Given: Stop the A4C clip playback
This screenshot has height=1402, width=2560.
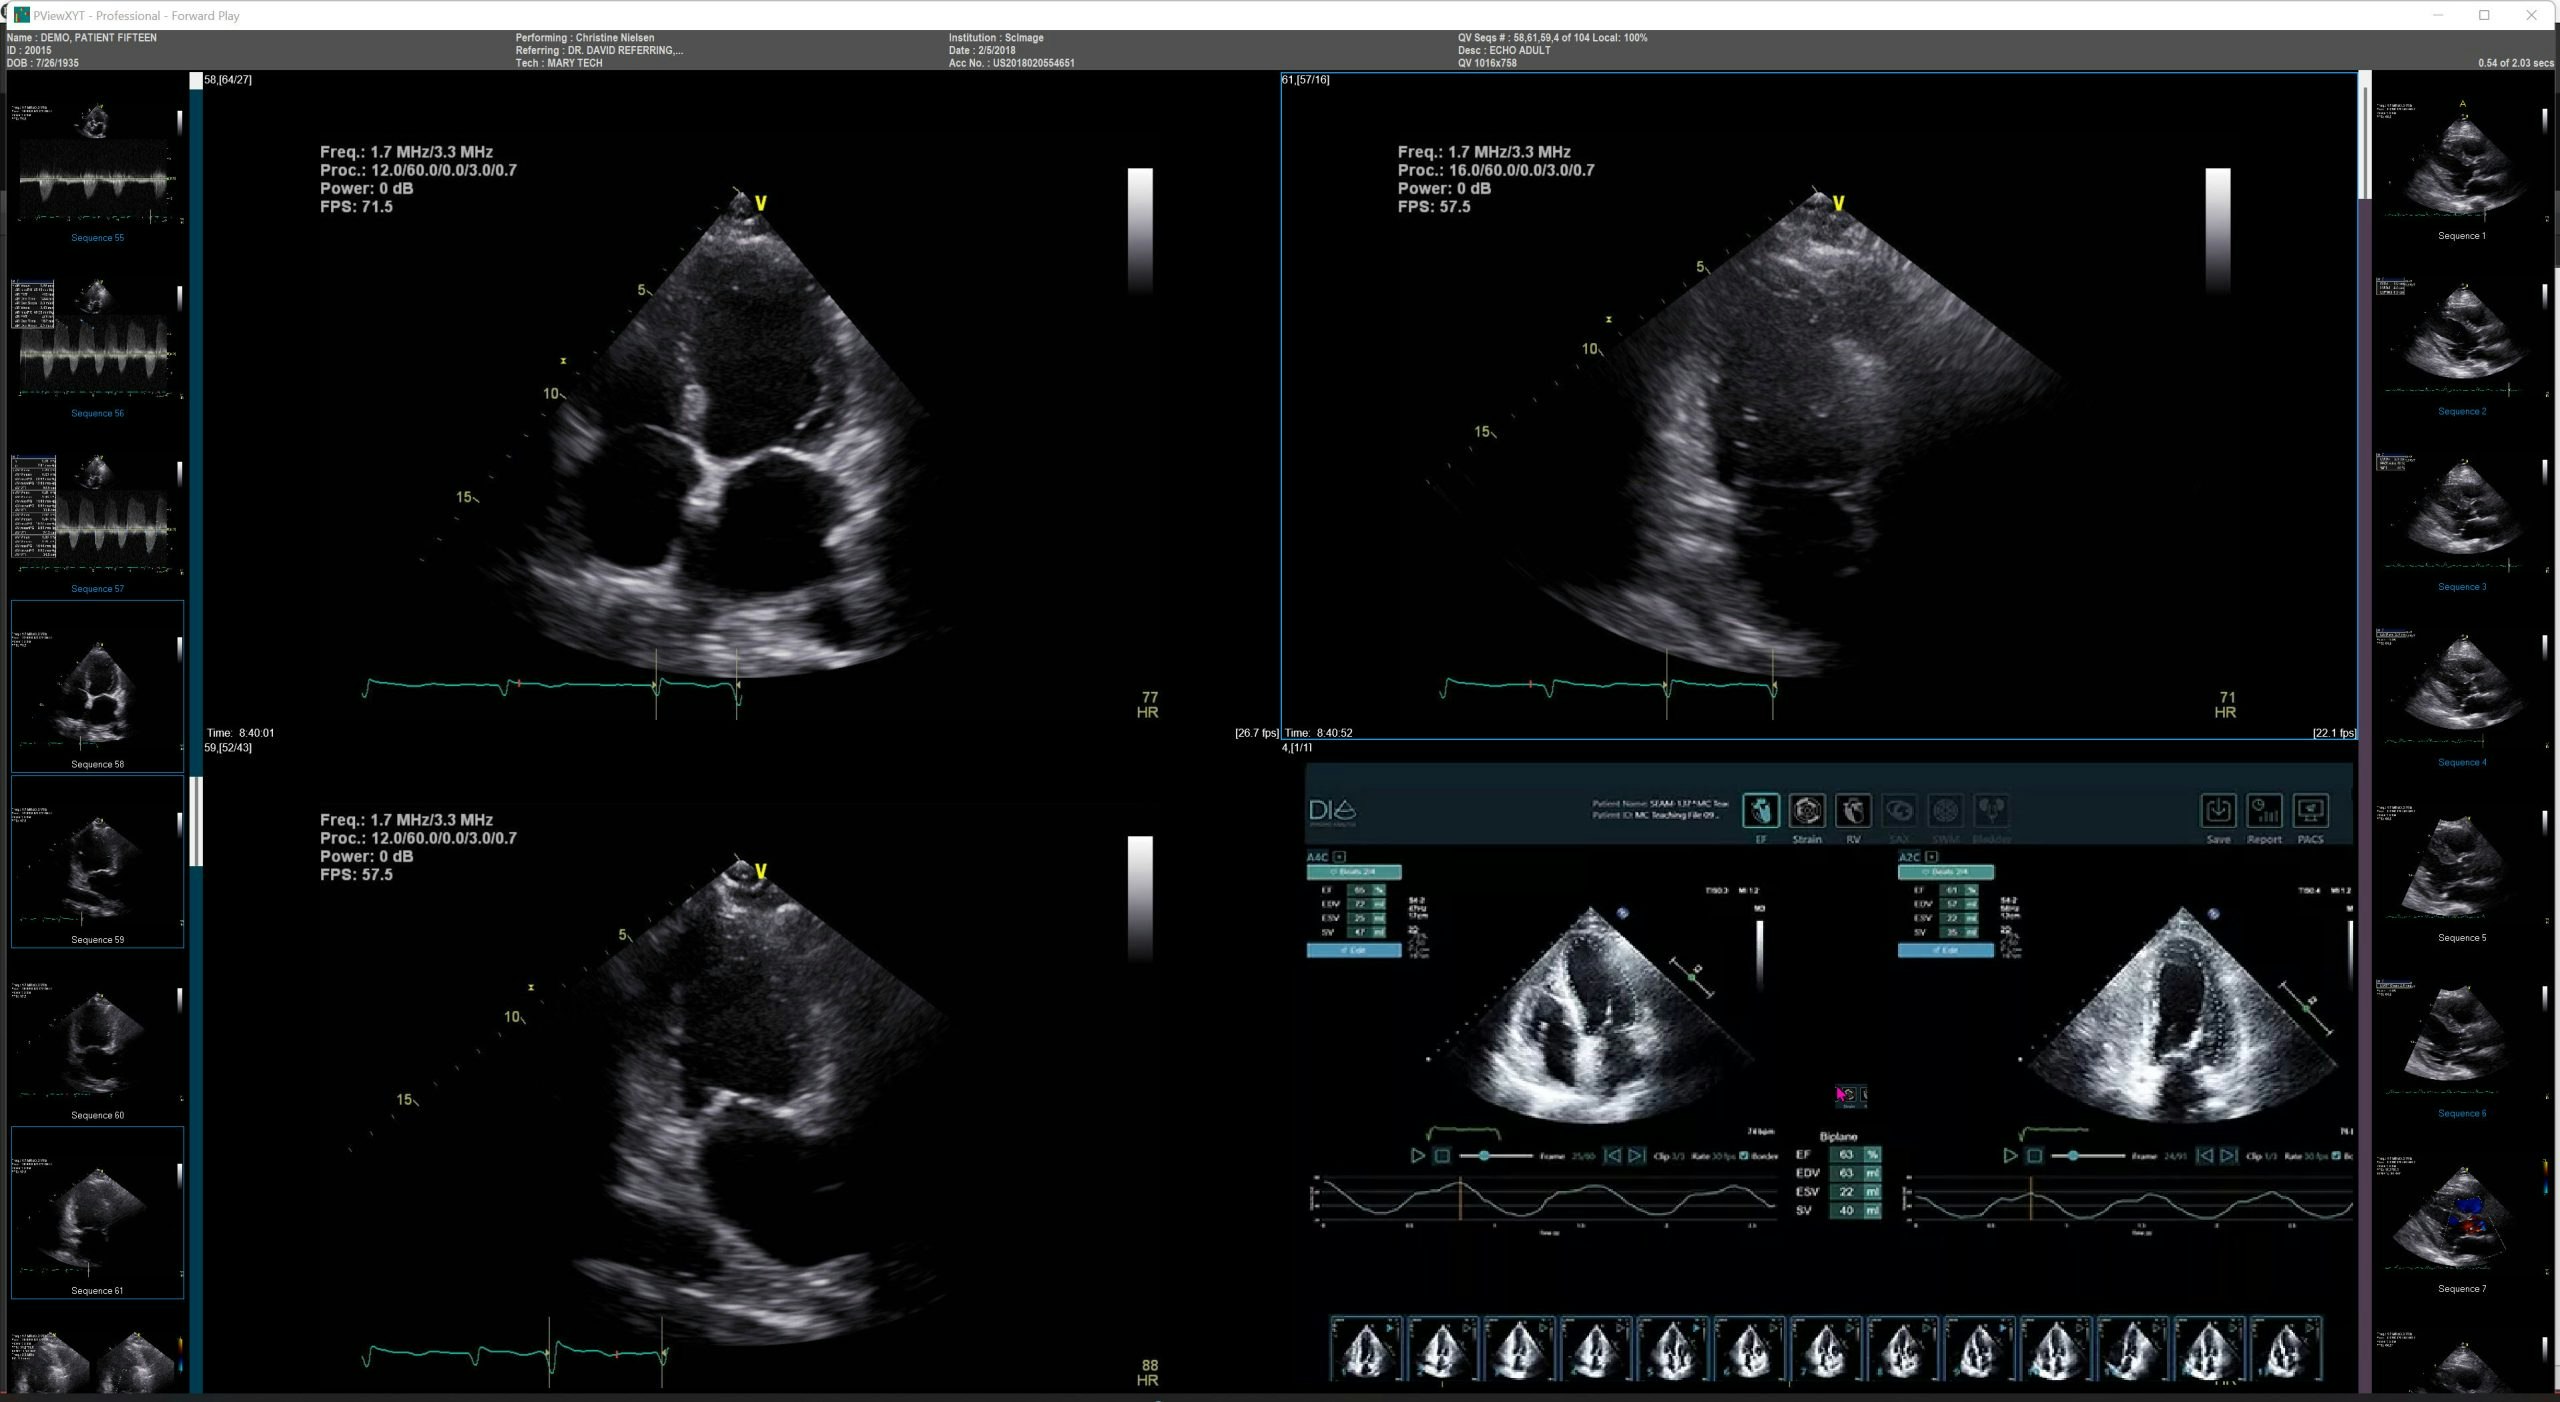Looking at the screenshot, I should click(1442, 1156).
